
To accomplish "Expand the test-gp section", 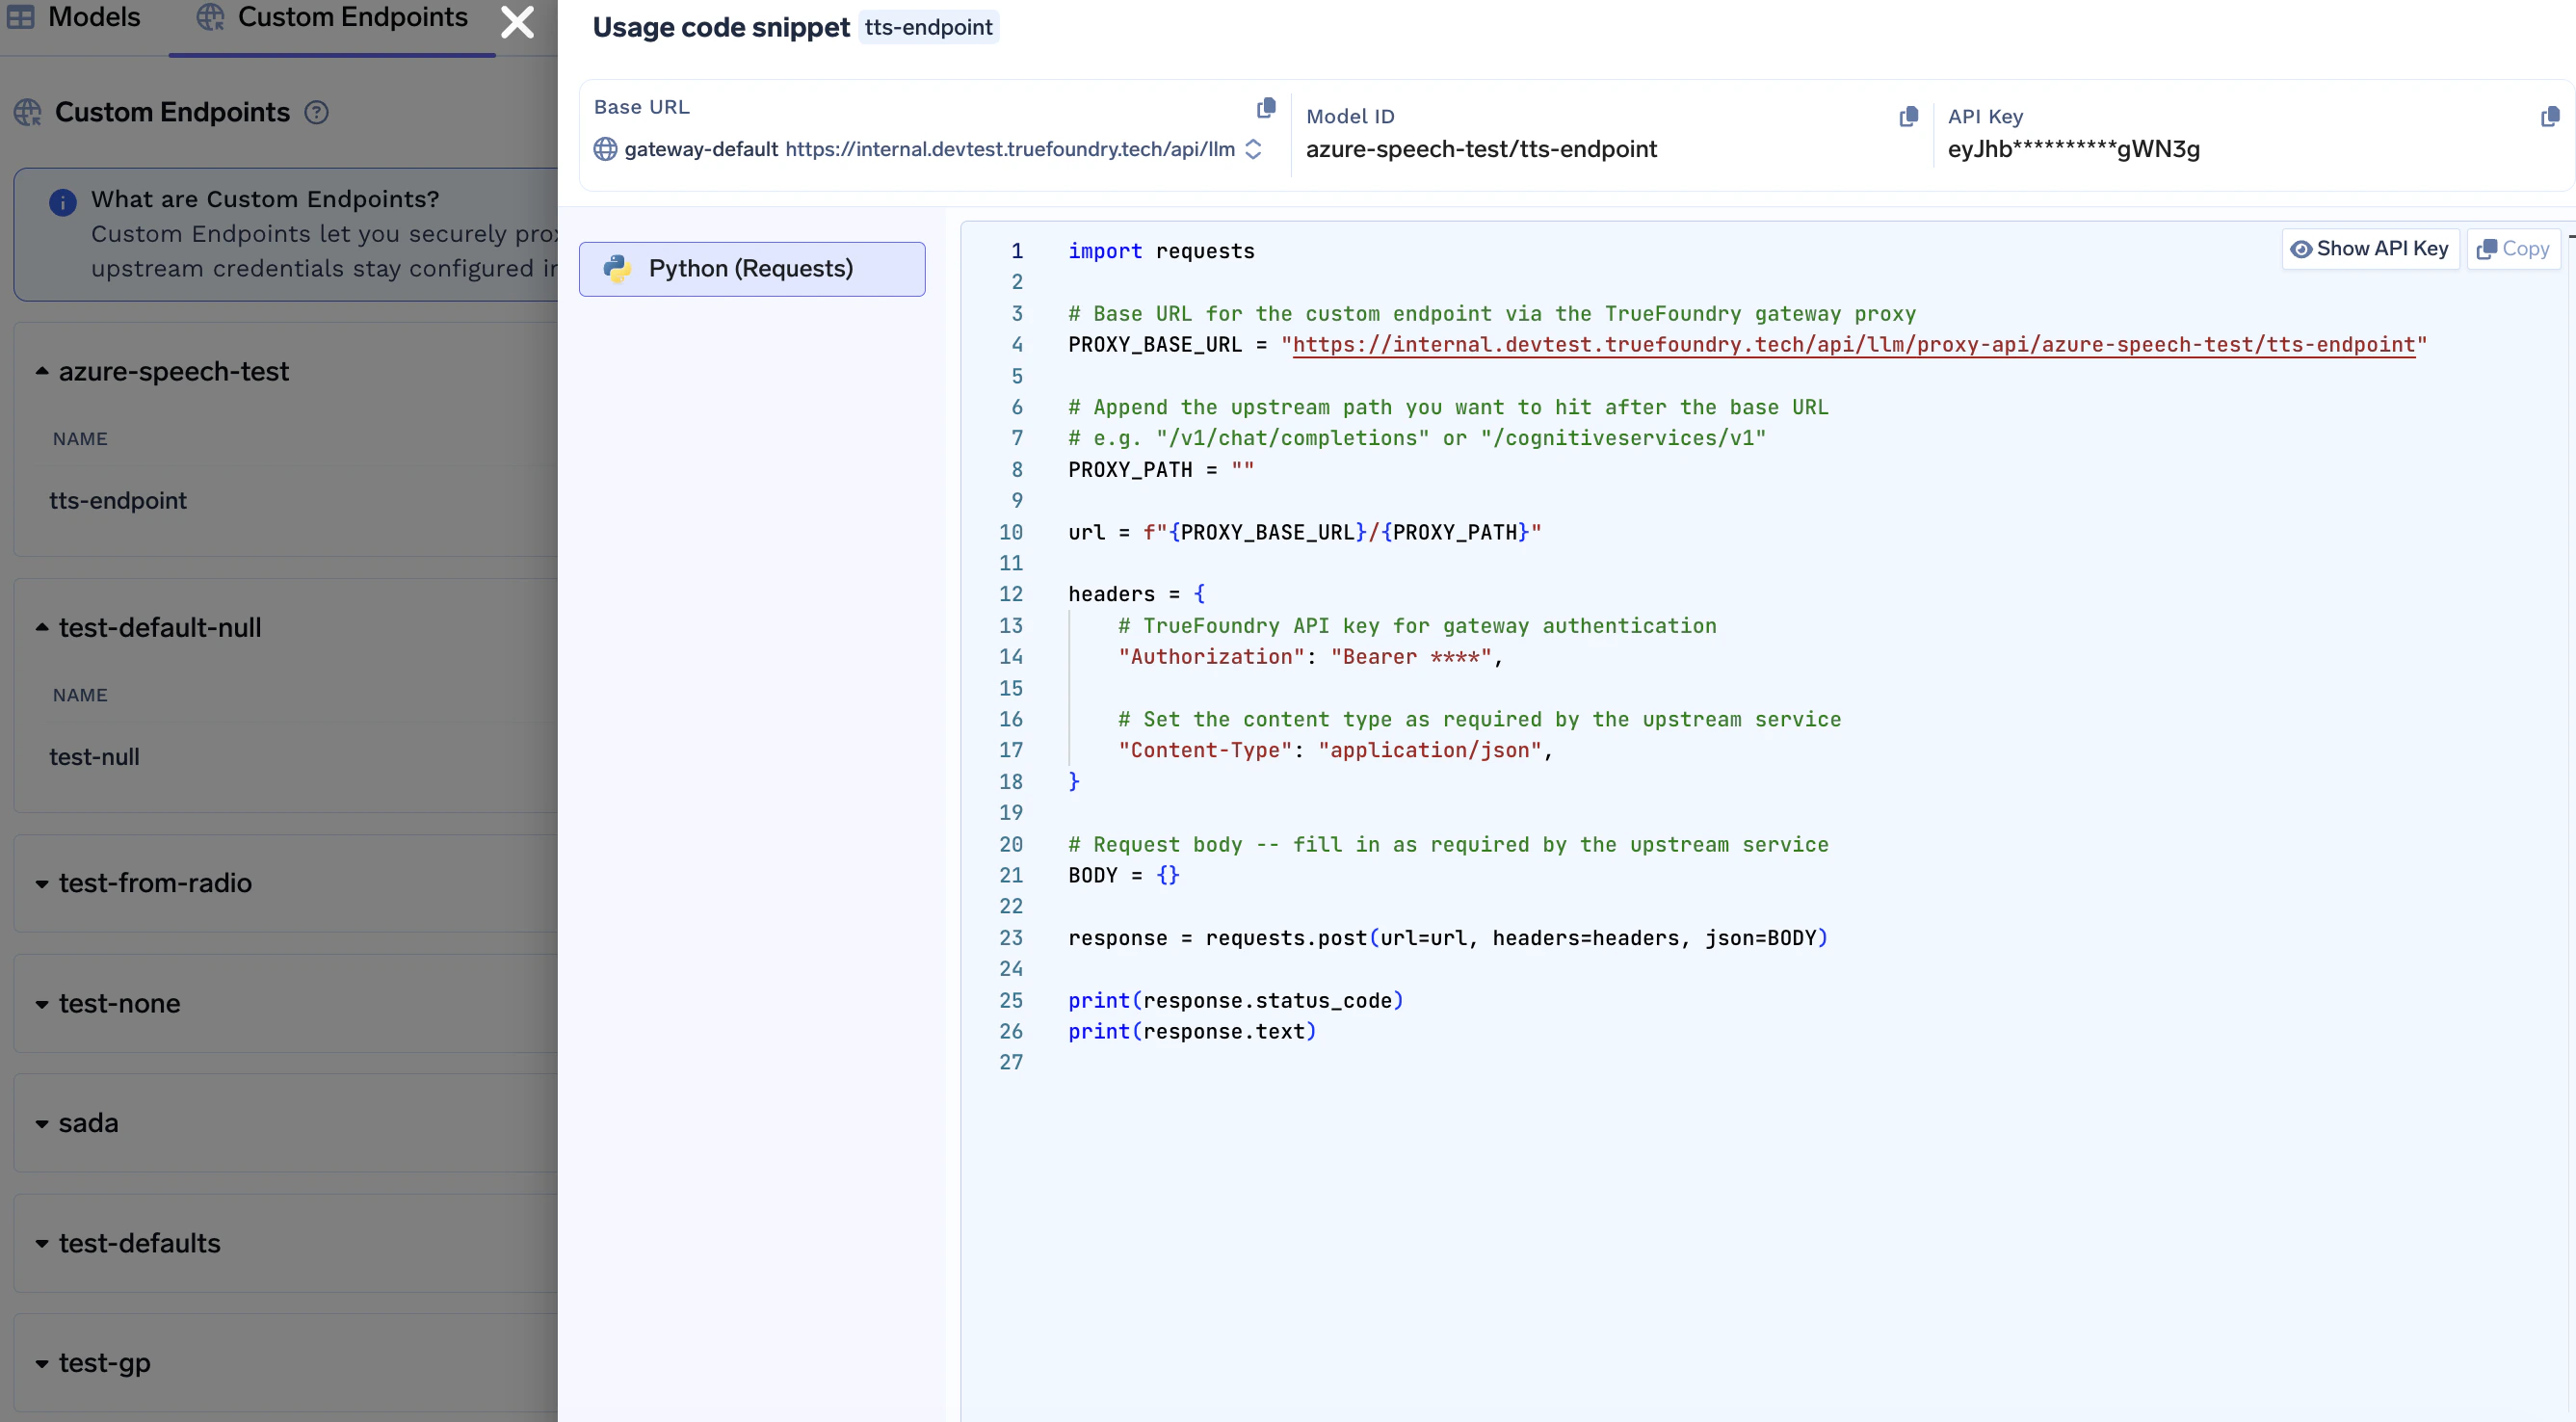I will coord(41,1363).
